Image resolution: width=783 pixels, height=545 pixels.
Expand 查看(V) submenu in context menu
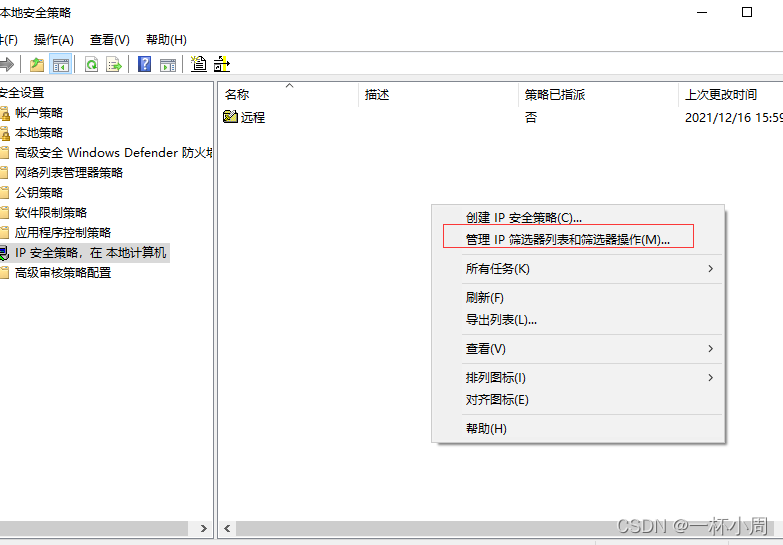click(578, 349)
